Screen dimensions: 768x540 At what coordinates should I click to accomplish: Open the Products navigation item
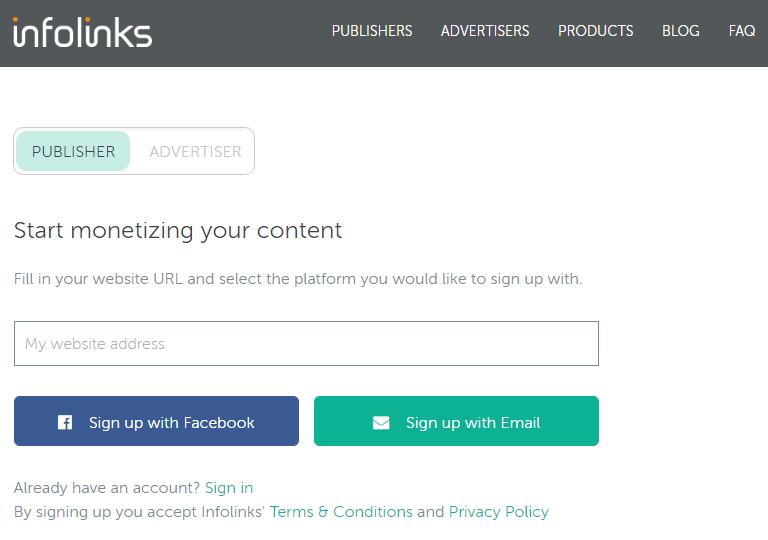click(595, 31)
